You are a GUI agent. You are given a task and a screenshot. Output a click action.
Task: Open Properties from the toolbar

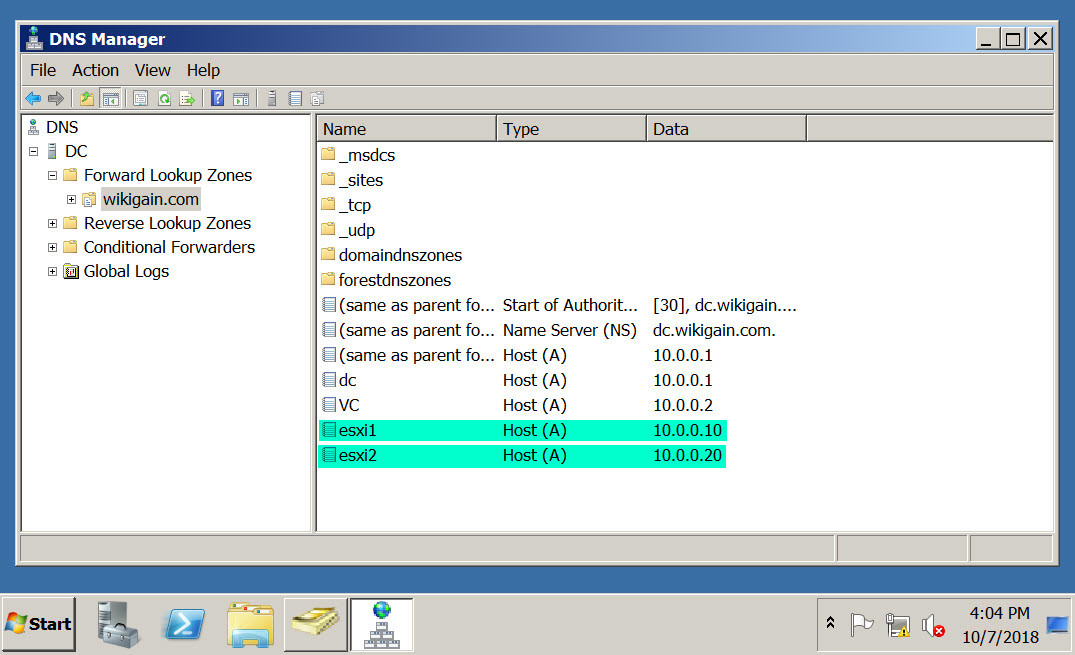click(141, 99)
